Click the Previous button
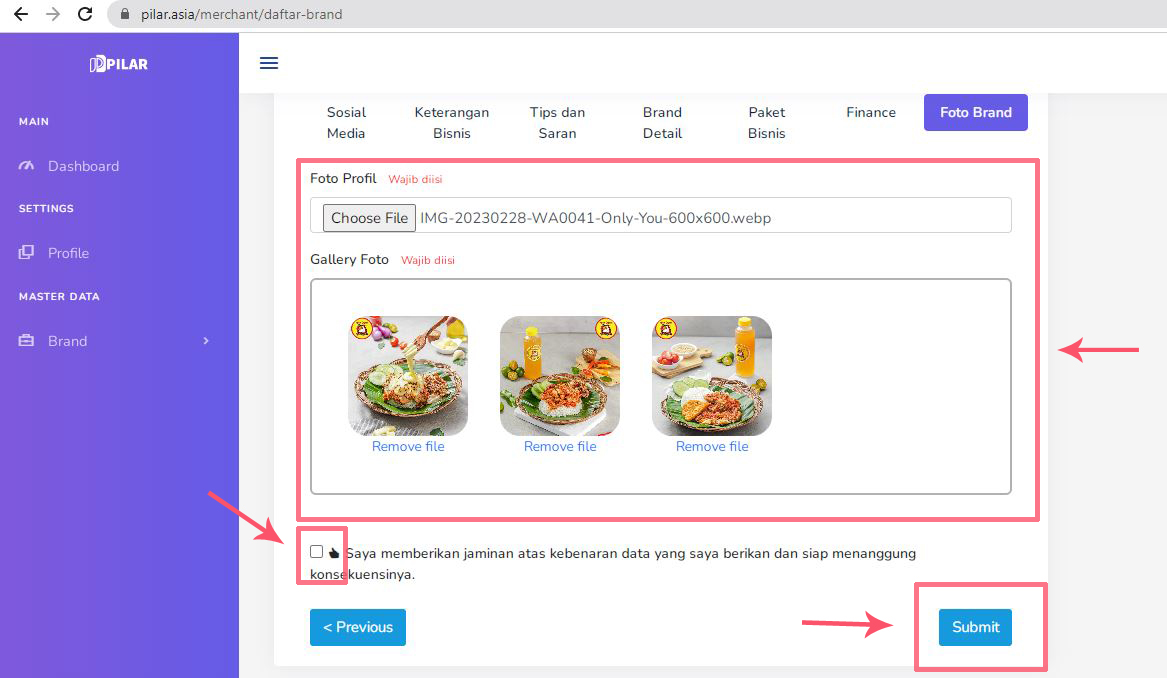Image resolution: width=1167 pixels, height=678 pixels. [358, 627]
